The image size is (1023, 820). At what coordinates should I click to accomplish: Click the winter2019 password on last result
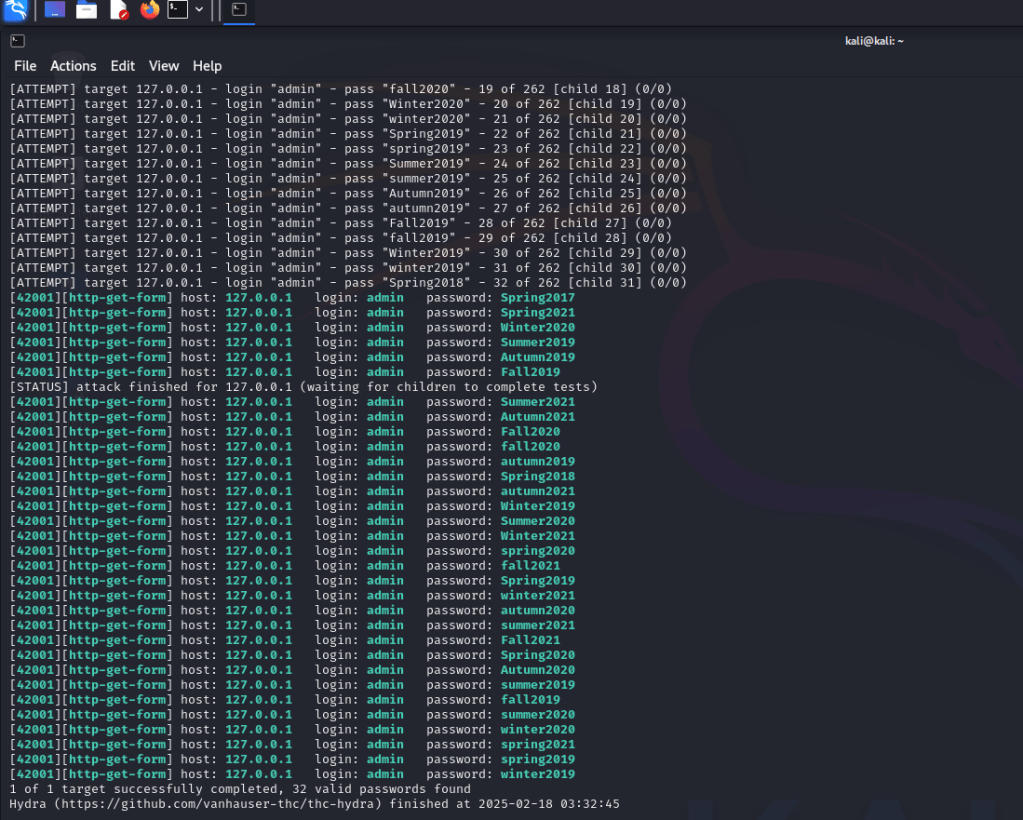(x=537, y=774)
